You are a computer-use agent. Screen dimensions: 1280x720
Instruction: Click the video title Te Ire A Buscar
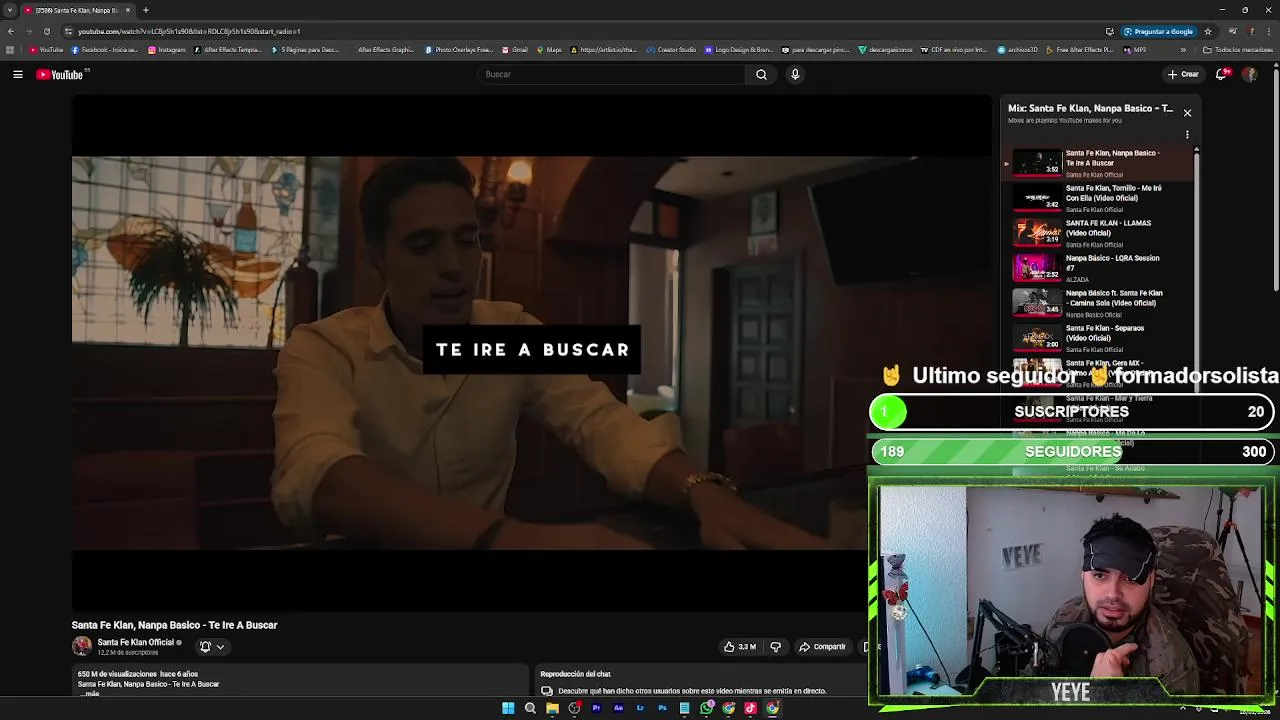(174, 625)
